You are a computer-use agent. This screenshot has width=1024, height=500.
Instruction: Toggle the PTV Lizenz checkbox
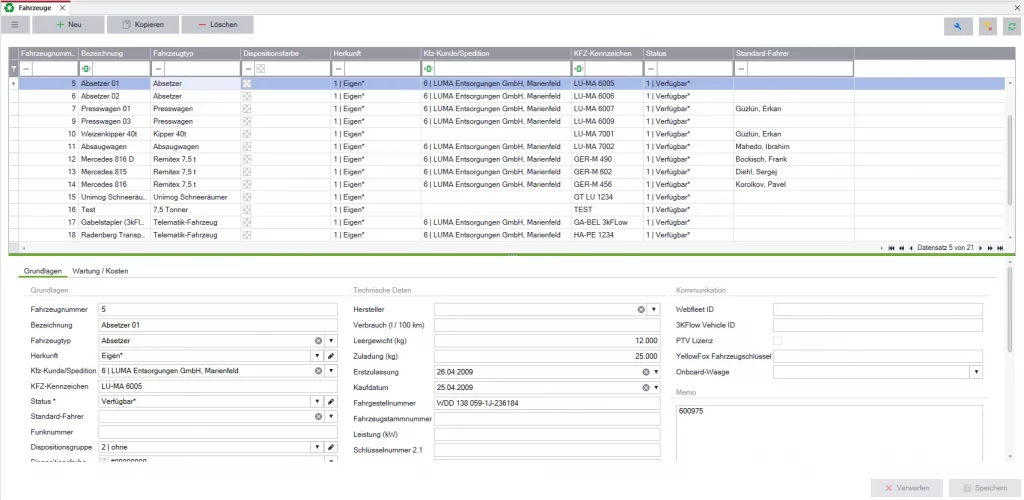tap(777, 341)
